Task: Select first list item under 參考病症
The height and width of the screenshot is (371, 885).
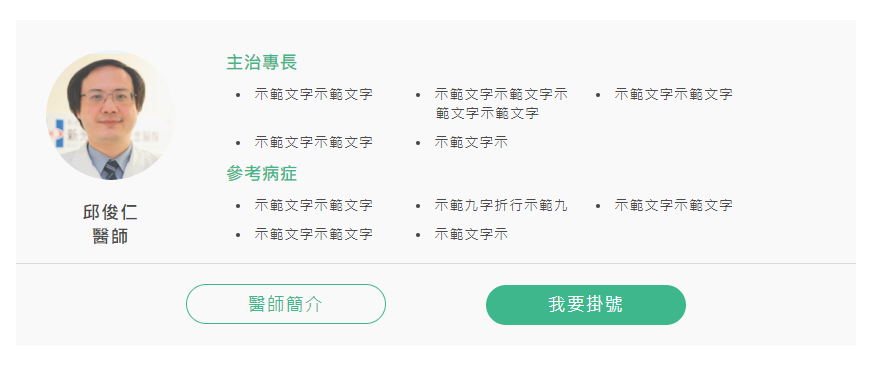Action: tap(314, 205)
